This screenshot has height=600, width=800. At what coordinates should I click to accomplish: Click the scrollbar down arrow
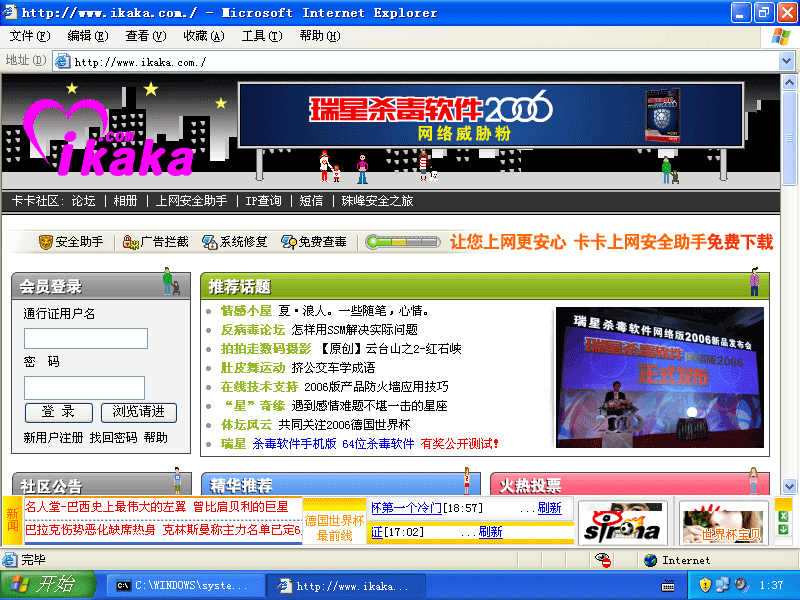(x=789, y=486)
